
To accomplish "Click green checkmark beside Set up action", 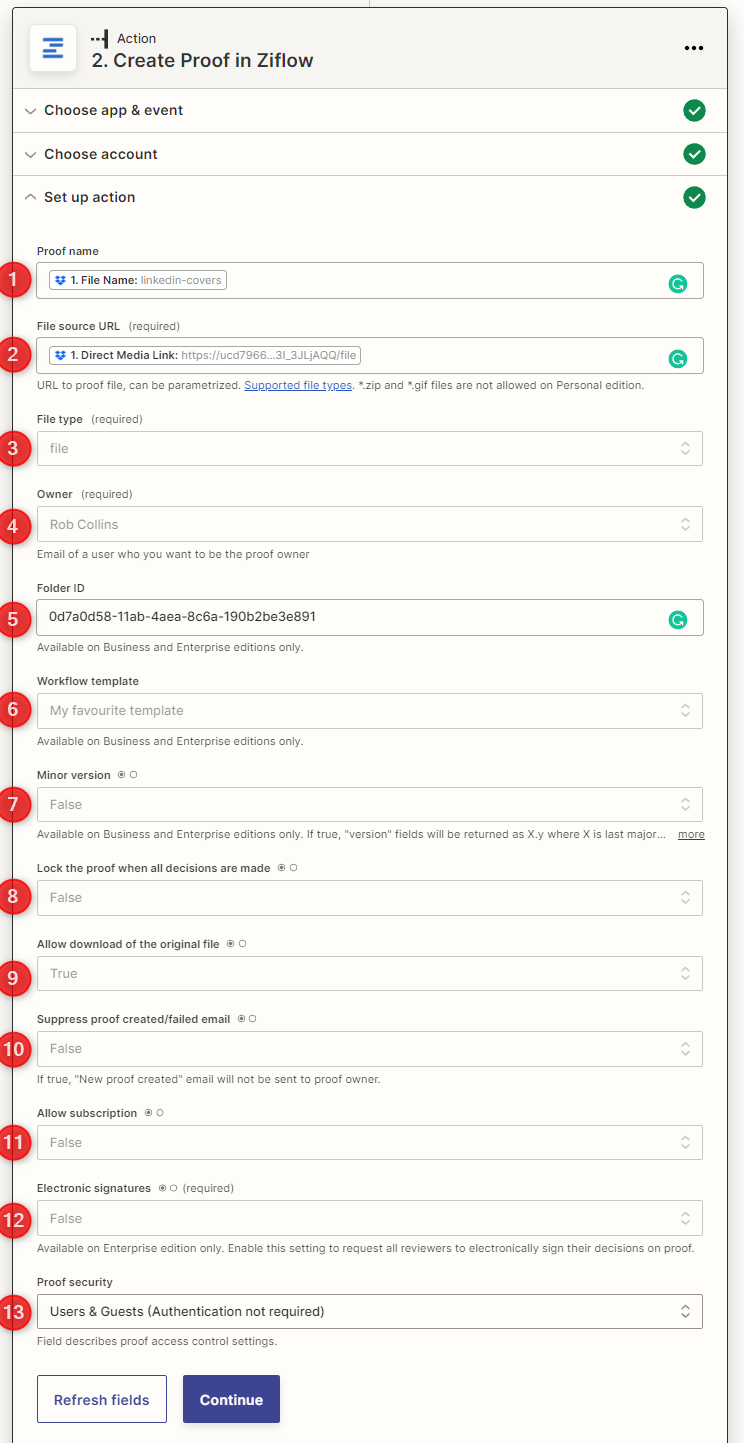I will click(694, 198).
